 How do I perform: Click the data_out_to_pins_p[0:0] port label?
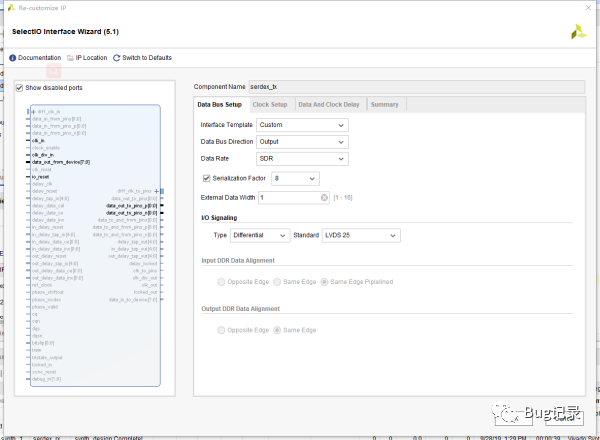tap(132, 206)
